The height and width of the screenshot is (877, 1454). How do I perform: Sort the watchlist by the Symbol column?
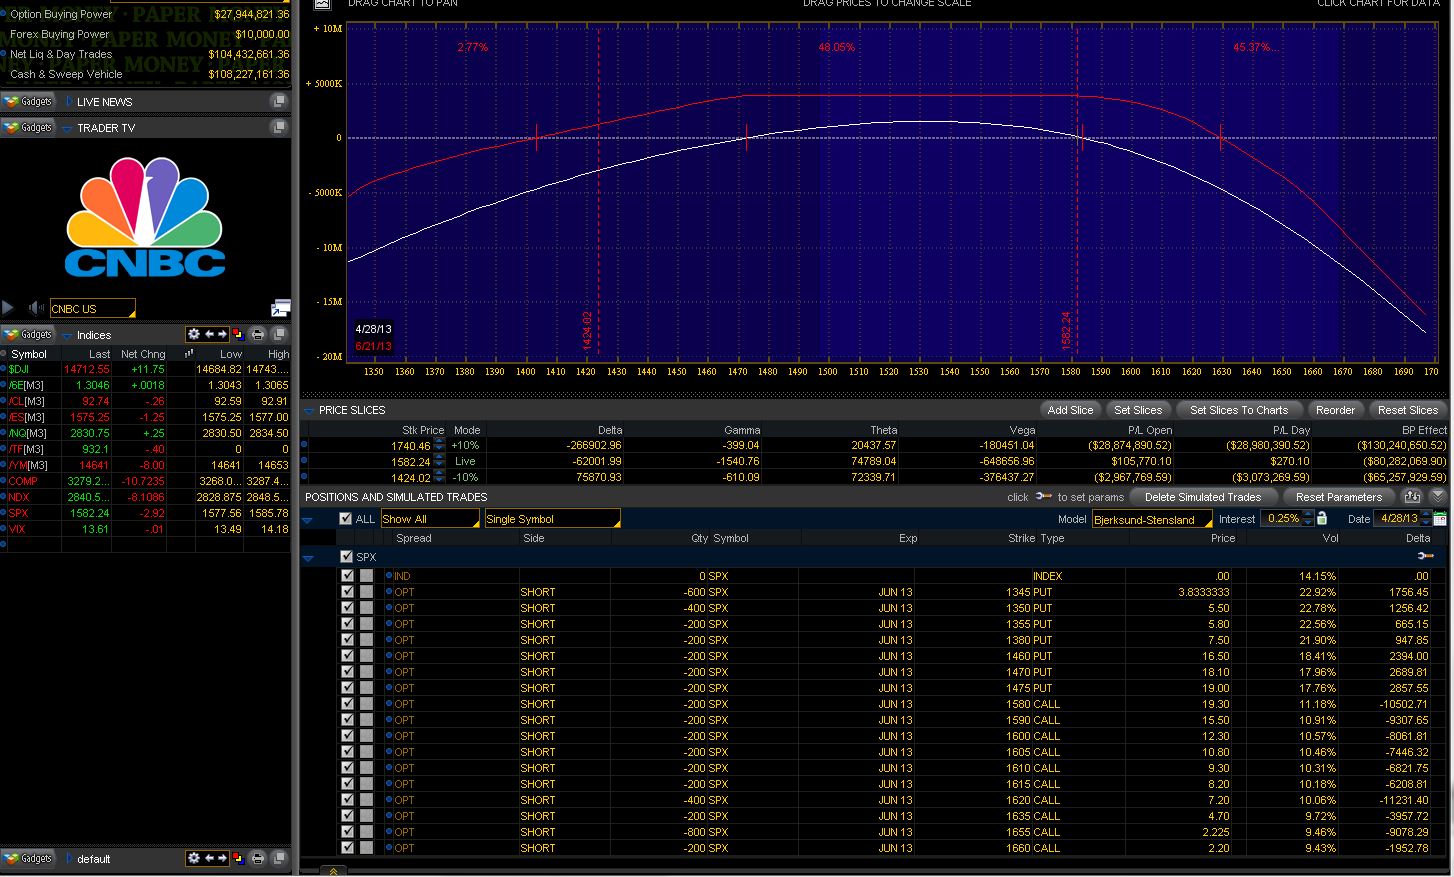tap(29, 354)
